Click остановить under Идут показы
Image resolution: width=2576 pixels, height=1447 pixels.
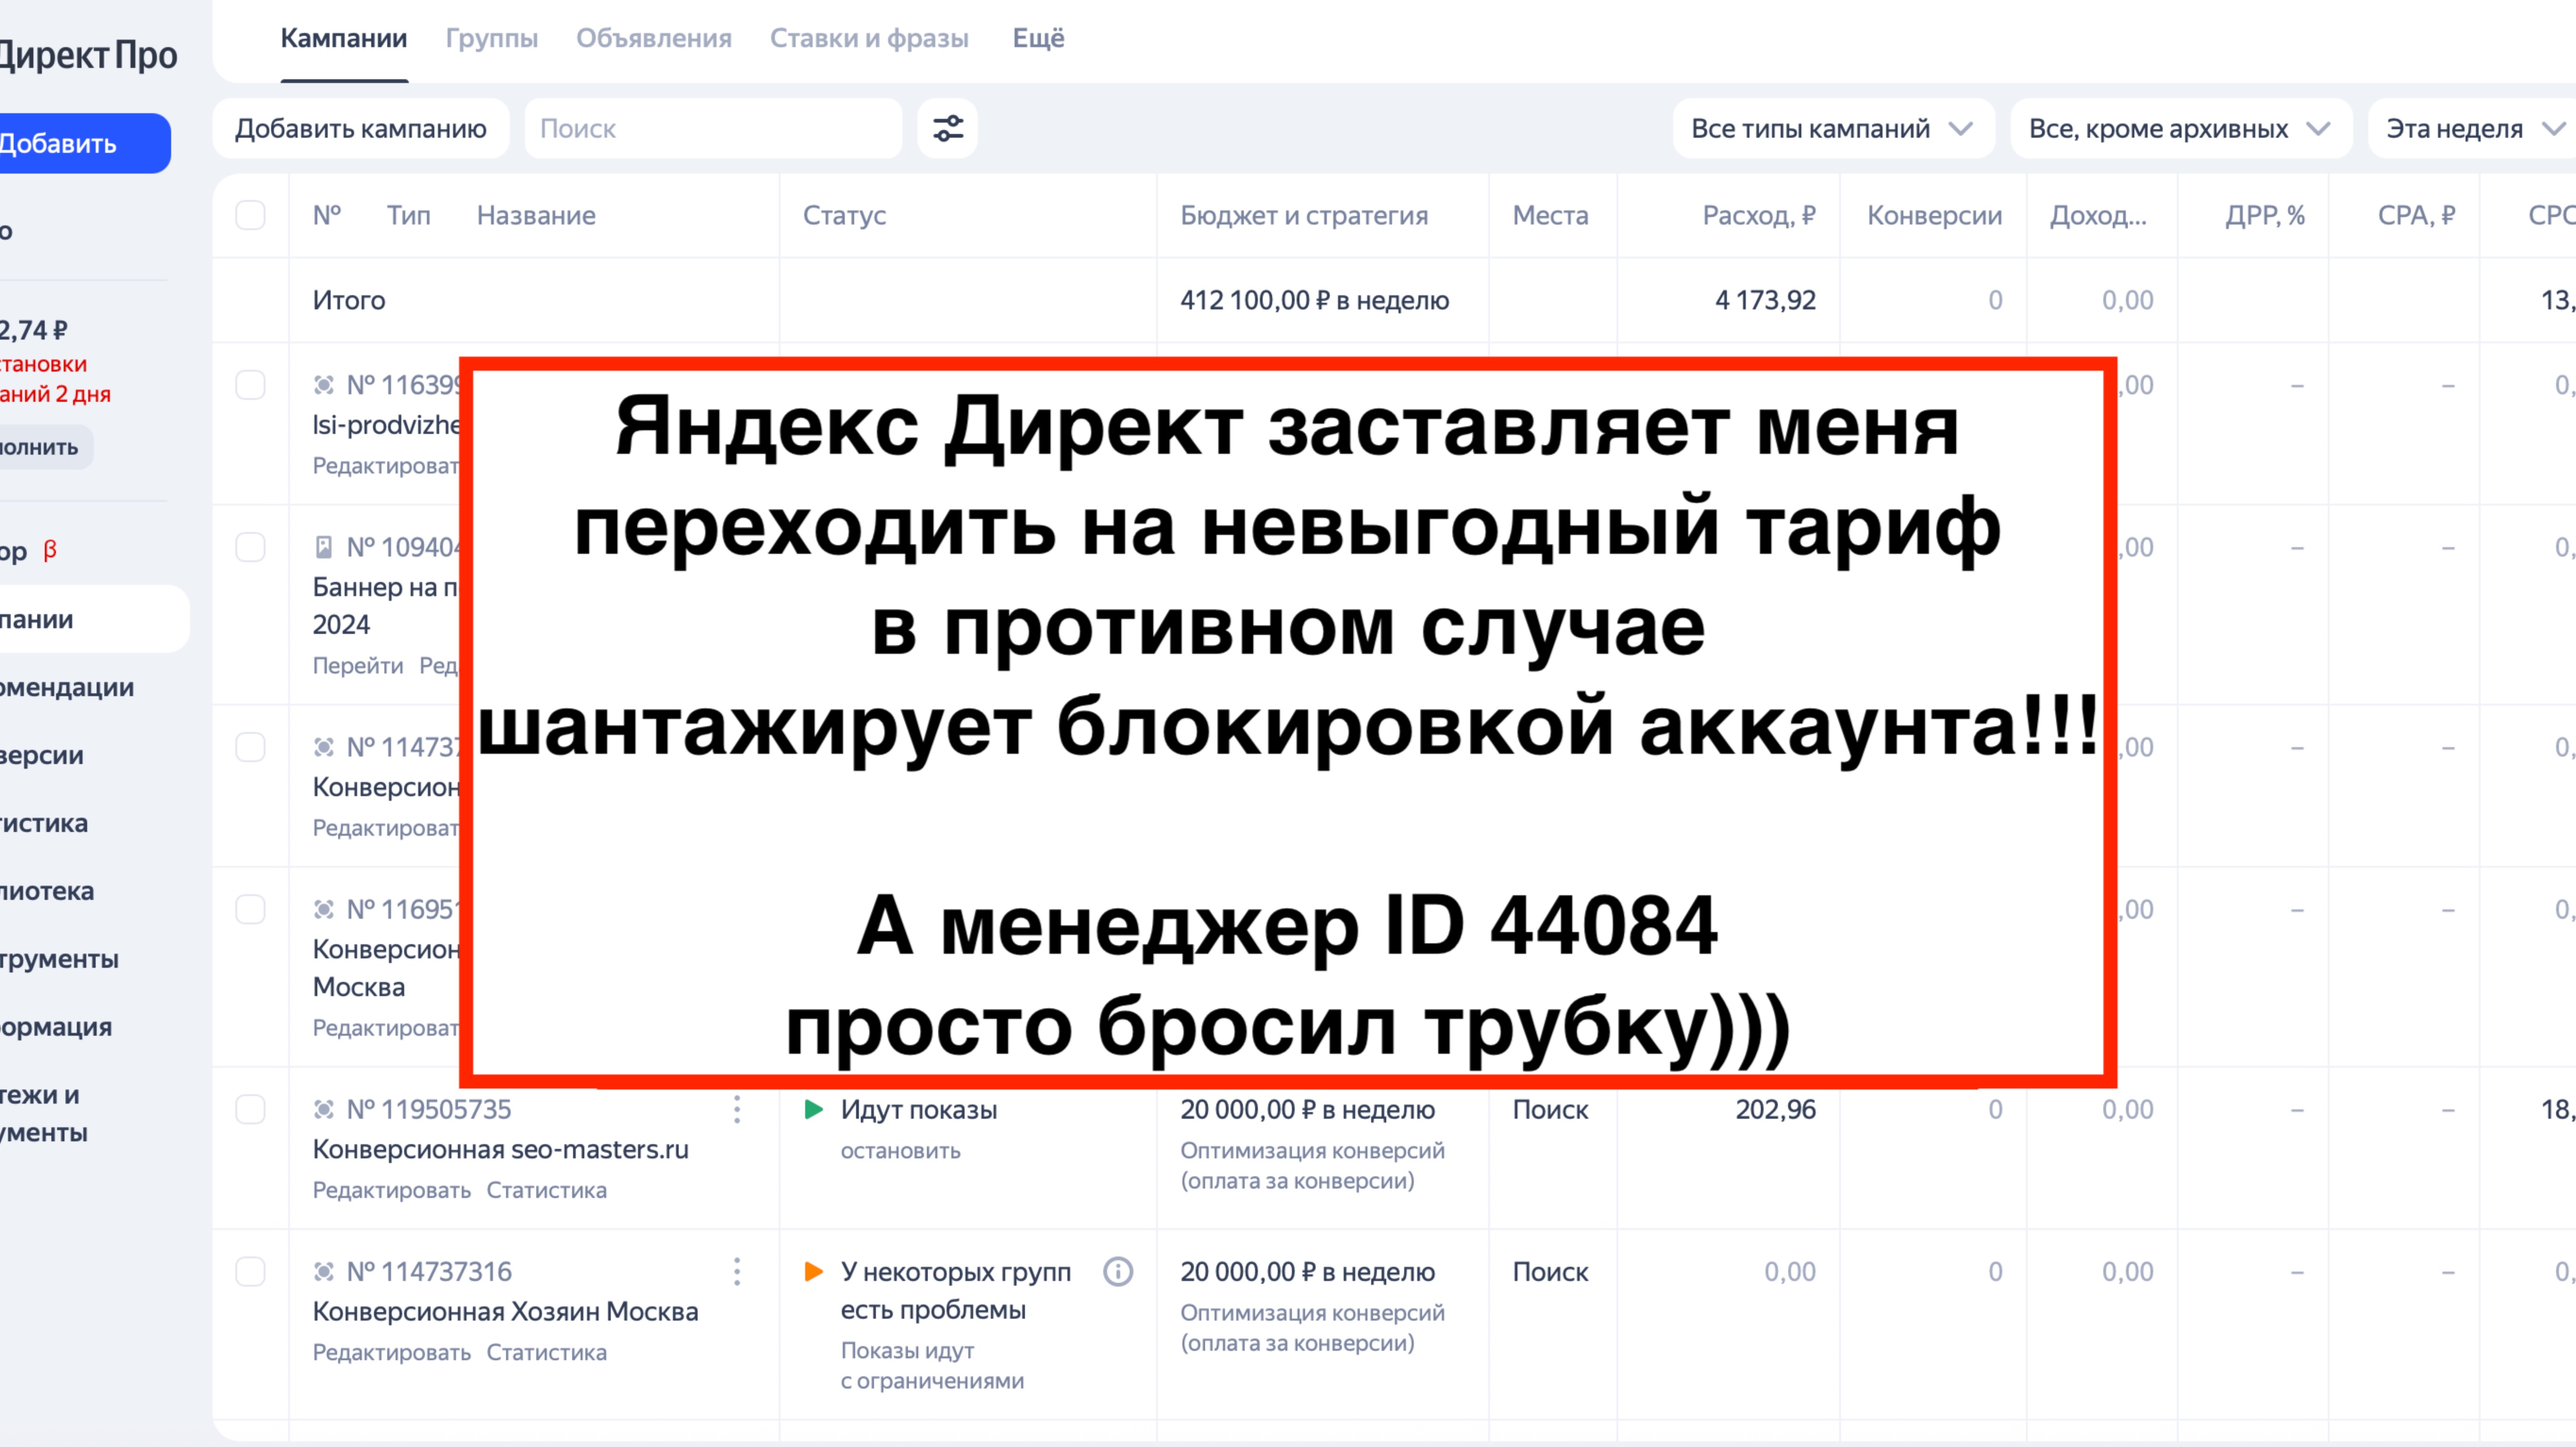coord(900,1150)
